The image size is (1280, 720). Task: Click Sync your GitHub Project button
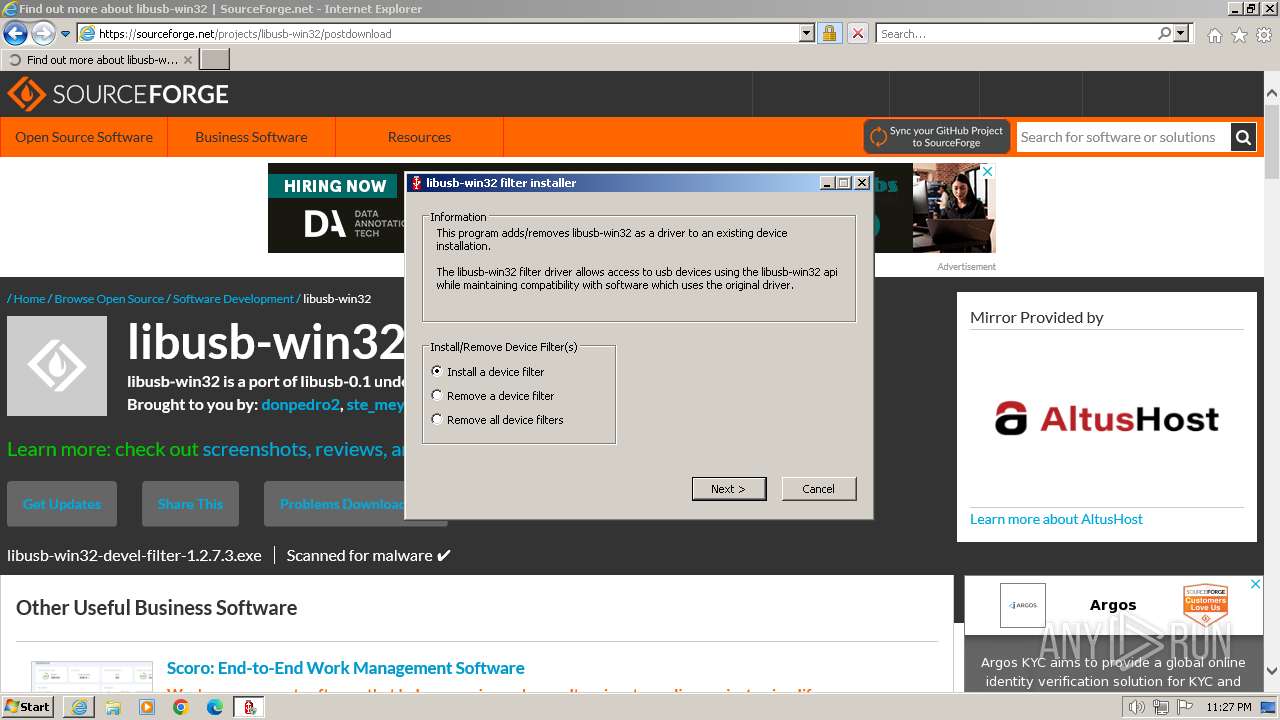[937, 137]
